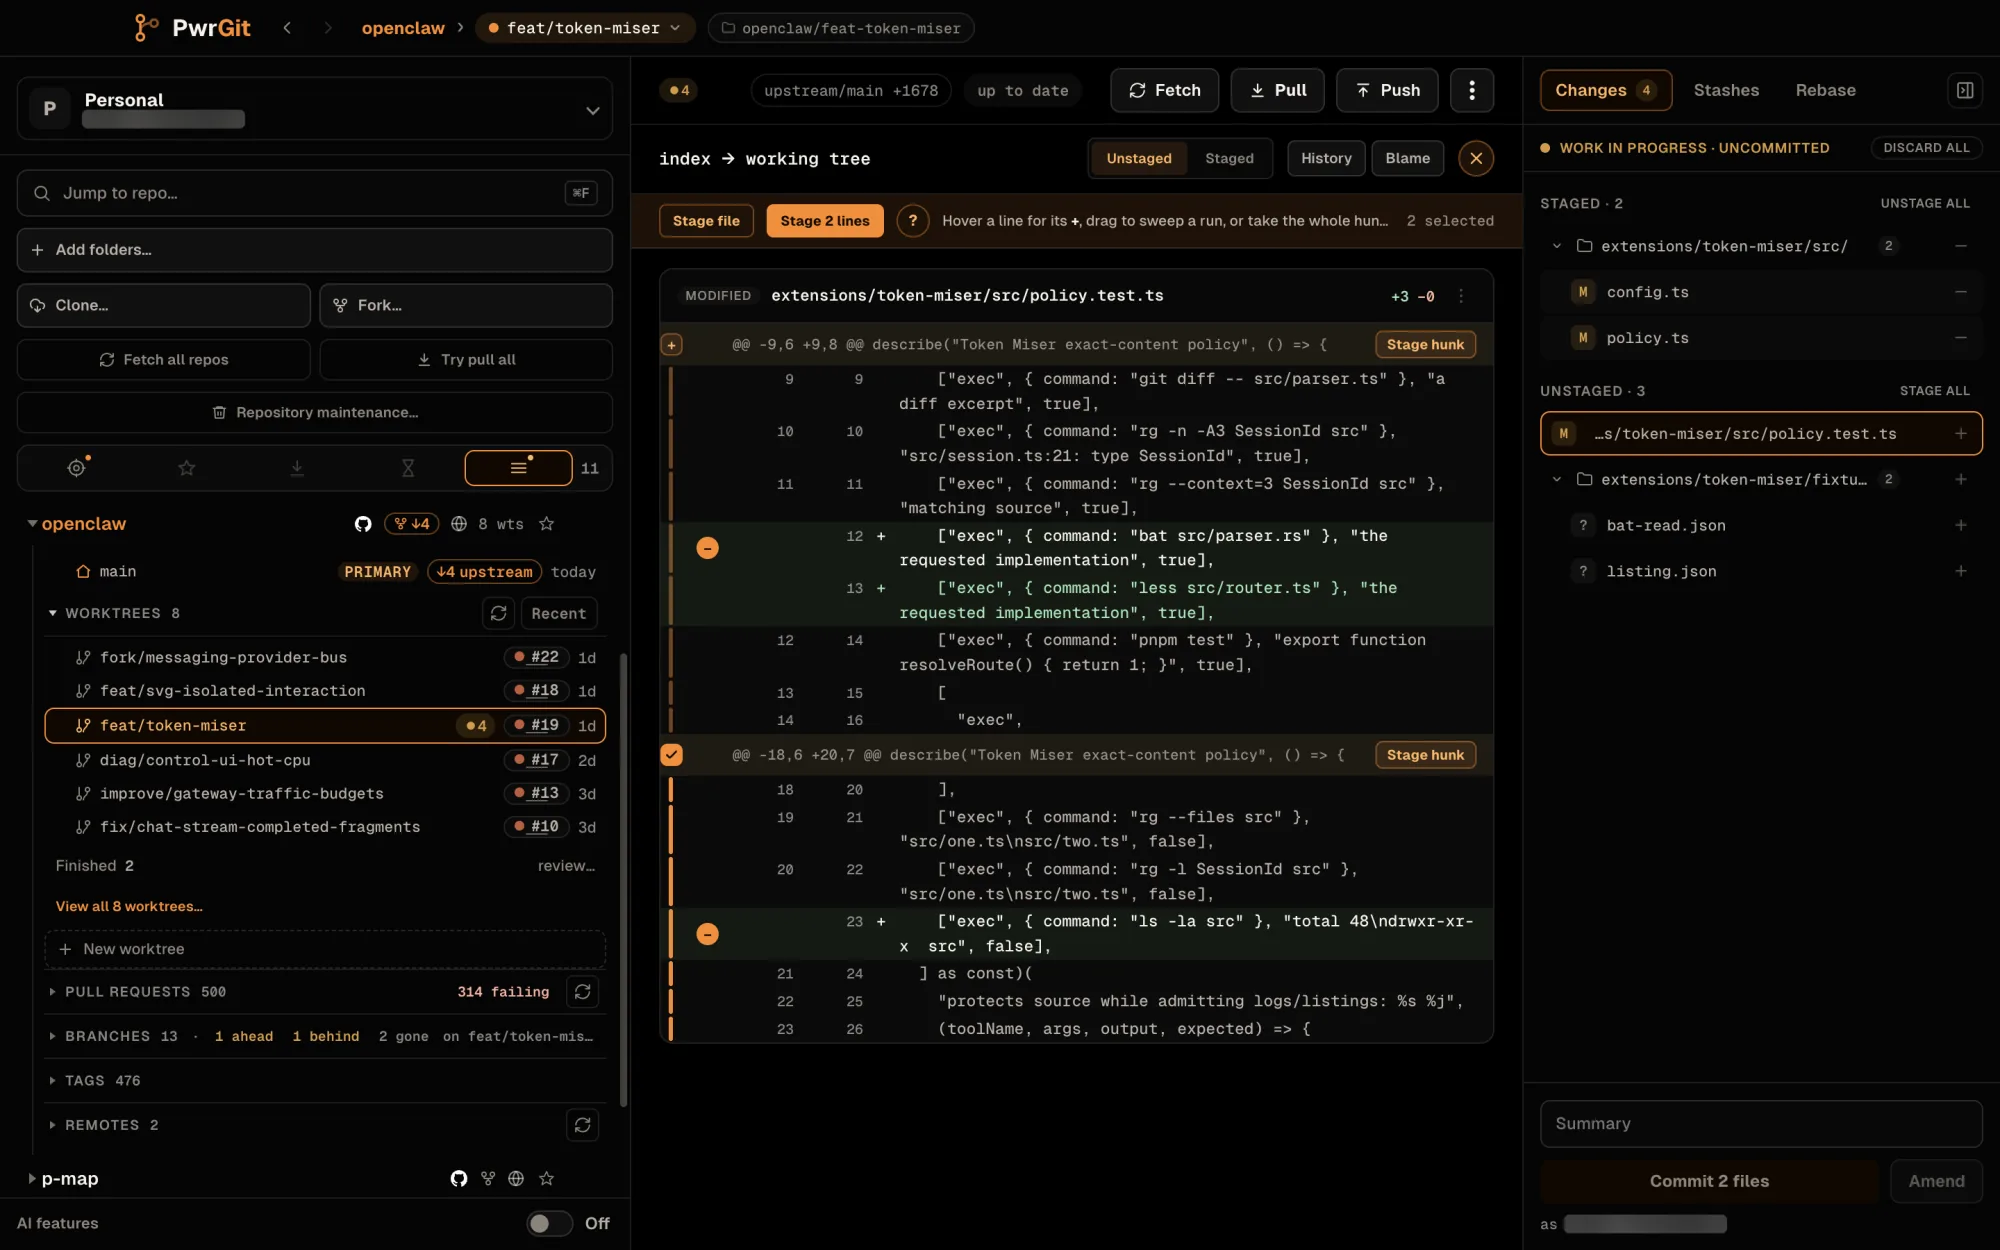Toggle the AI features switch

(x=549, y=1223)
